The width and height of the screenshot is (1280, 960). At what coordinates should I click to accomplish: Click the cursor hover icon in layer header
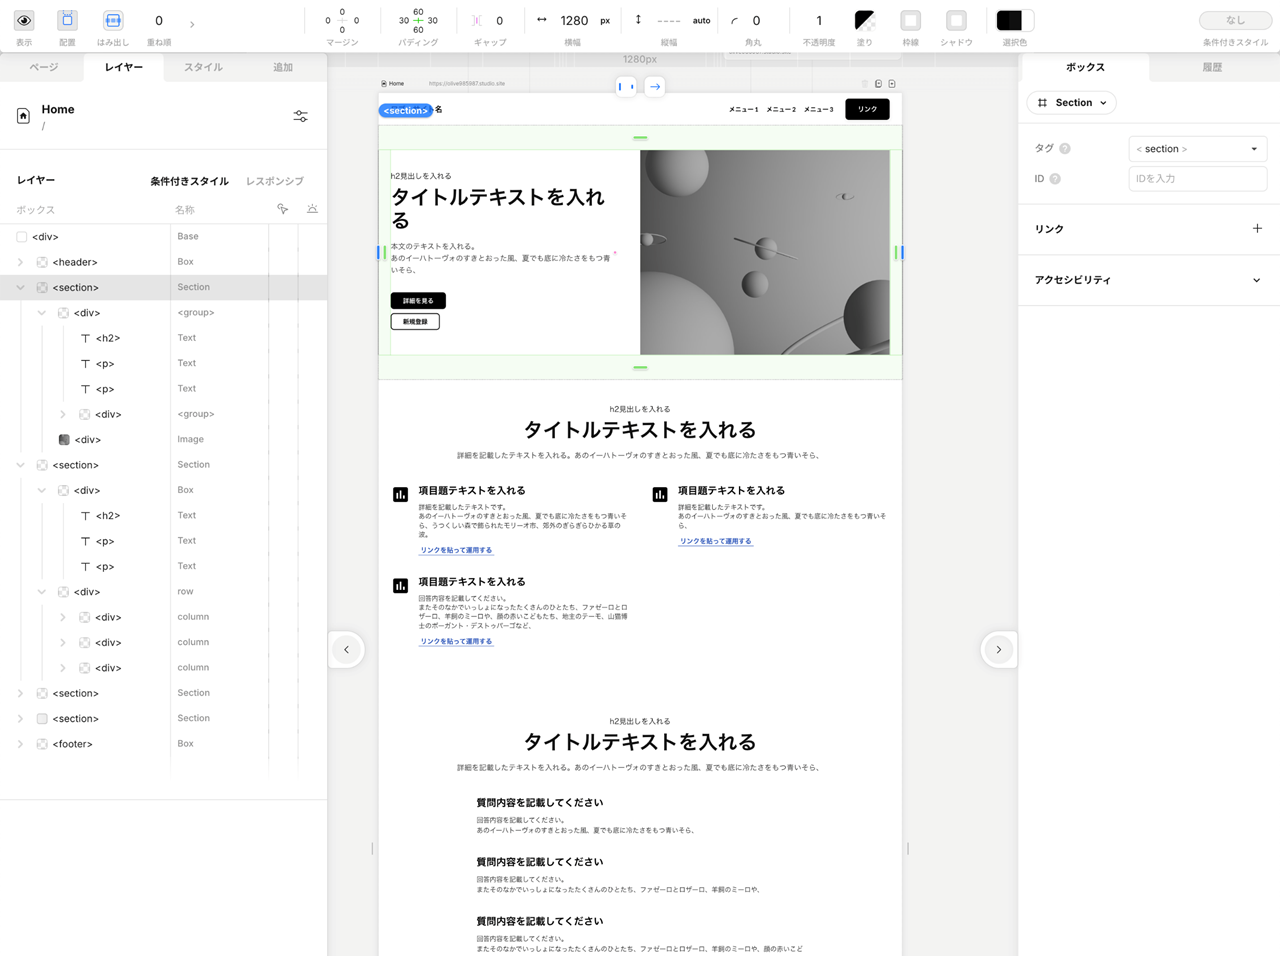(x=283, y=209)
